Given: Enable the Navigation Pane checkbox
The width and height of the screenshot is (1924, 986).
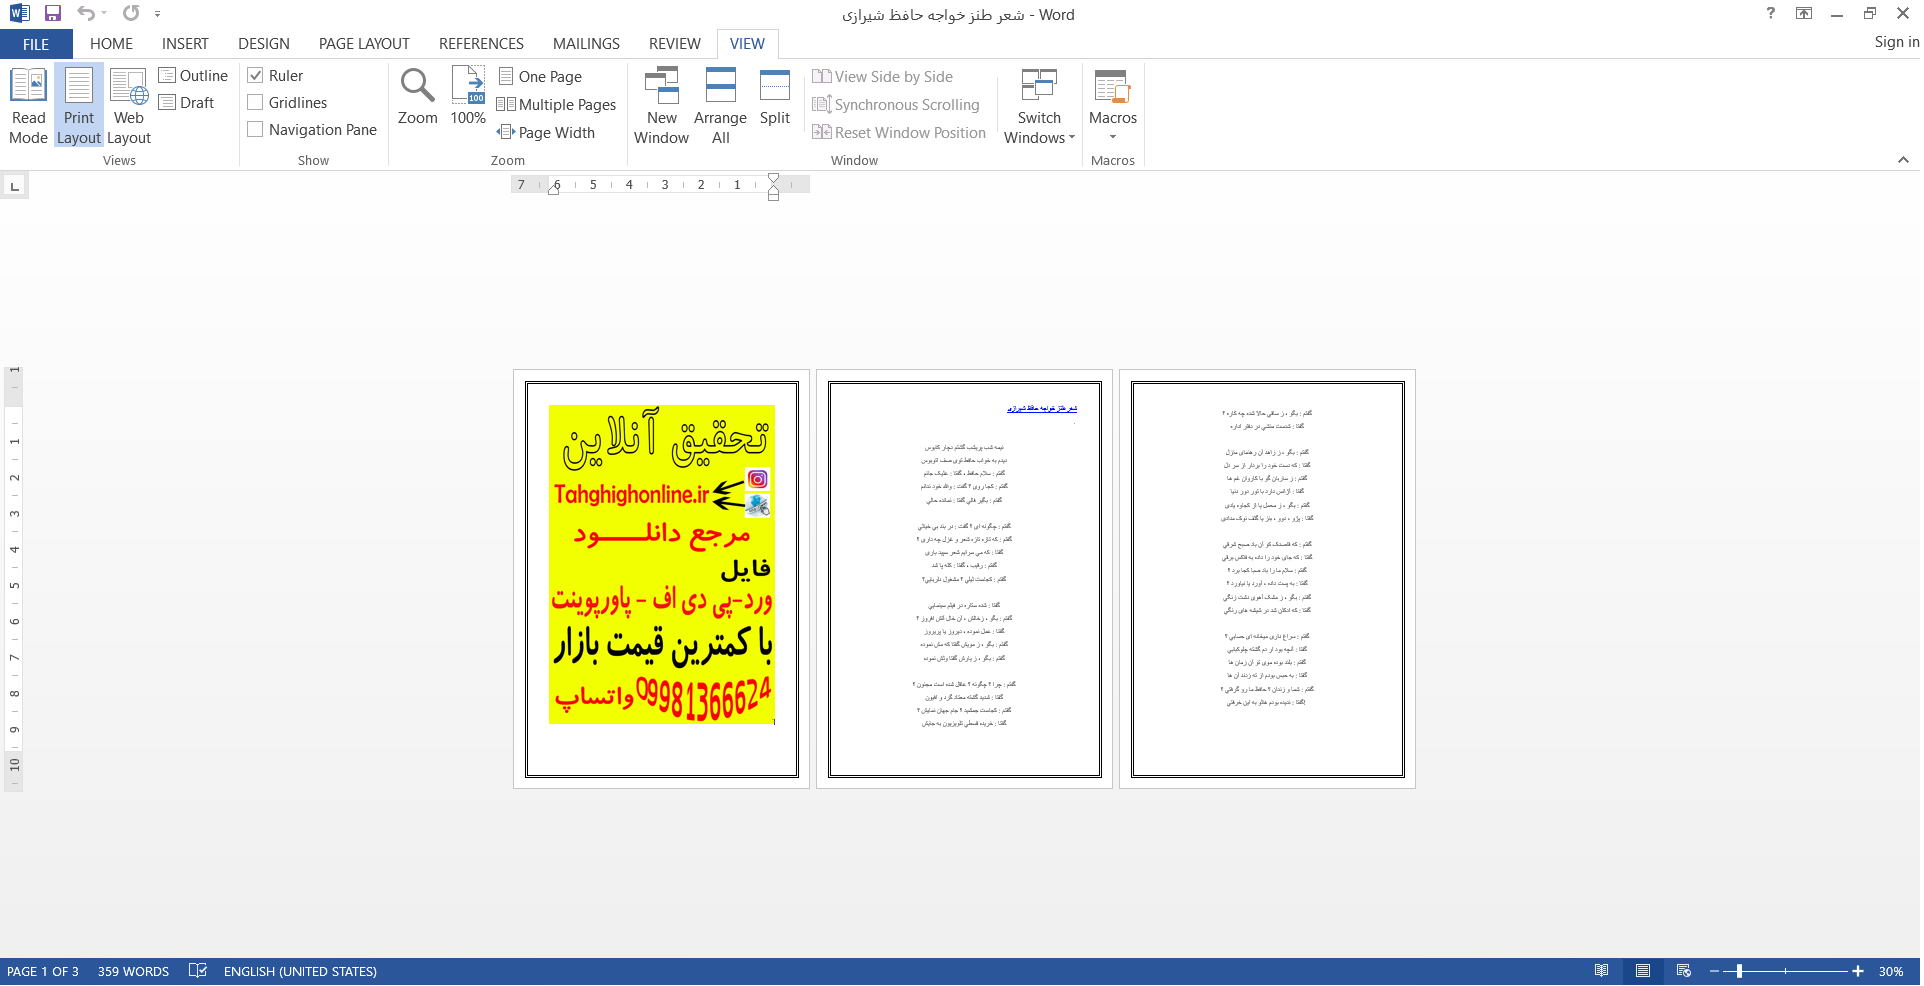Looking at the screenshot, I should (x=255, y=130).
